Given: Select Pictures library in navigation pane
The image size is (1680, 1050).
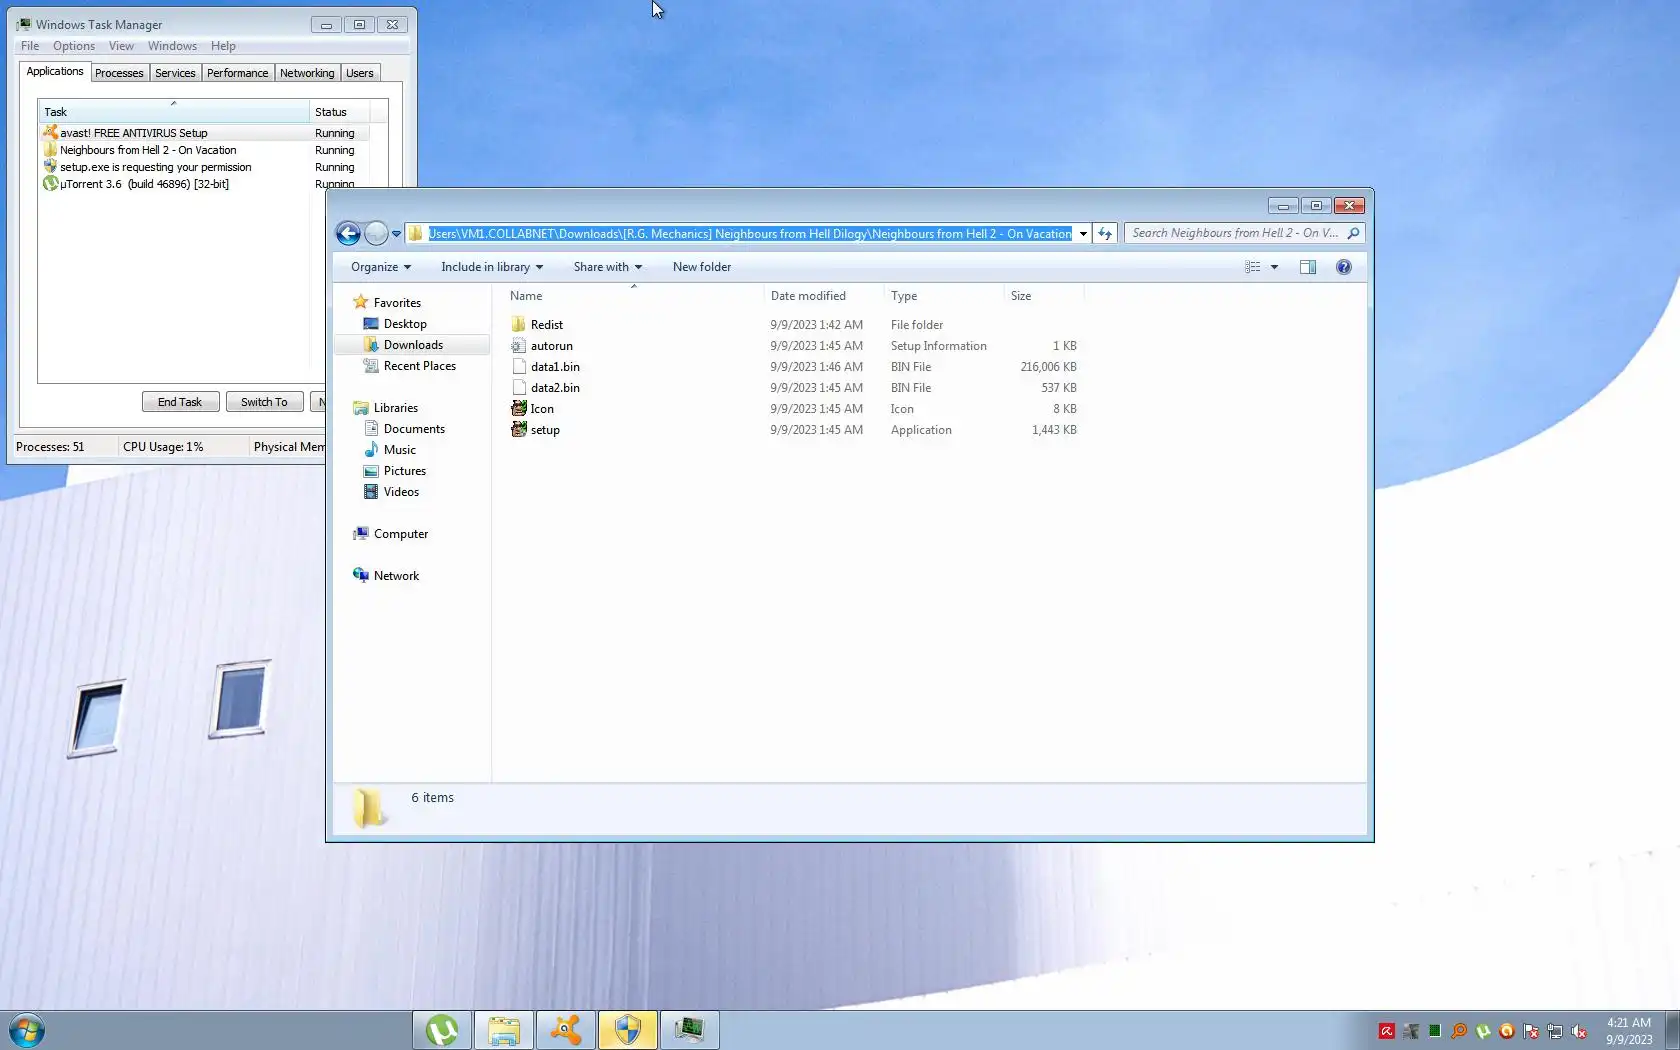Looking at the screenshot, I should click(404, 471).
